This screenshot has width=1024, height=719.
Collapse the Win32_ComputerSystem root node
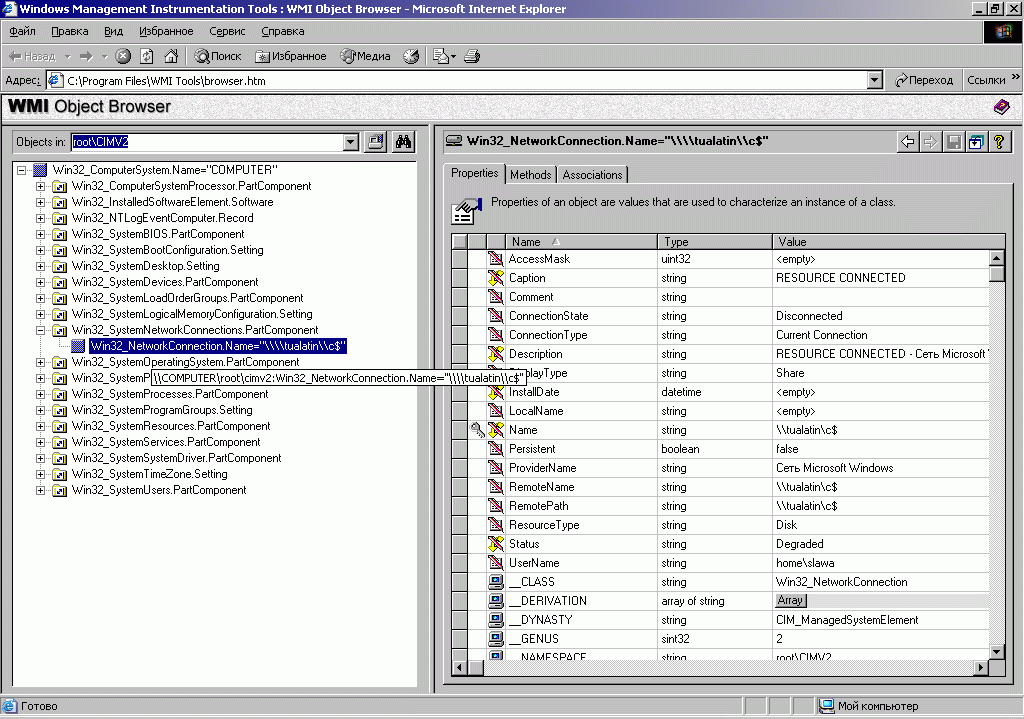[x=21, y=170]
